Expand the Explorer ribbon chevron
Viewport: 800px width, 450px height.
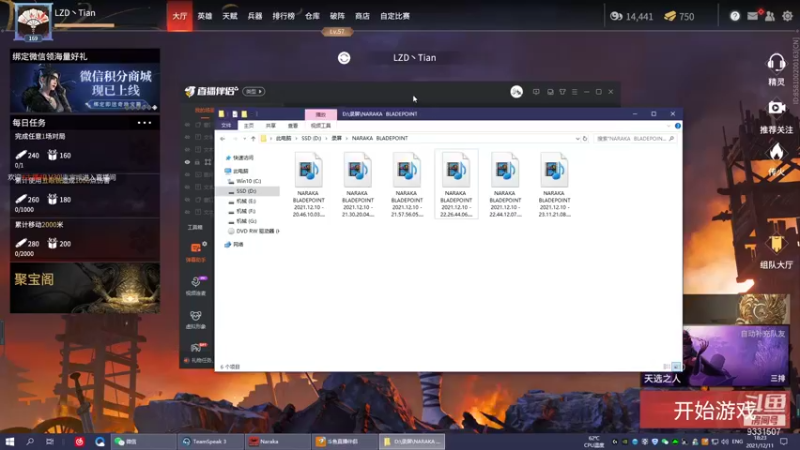click(x=668, y=126)
